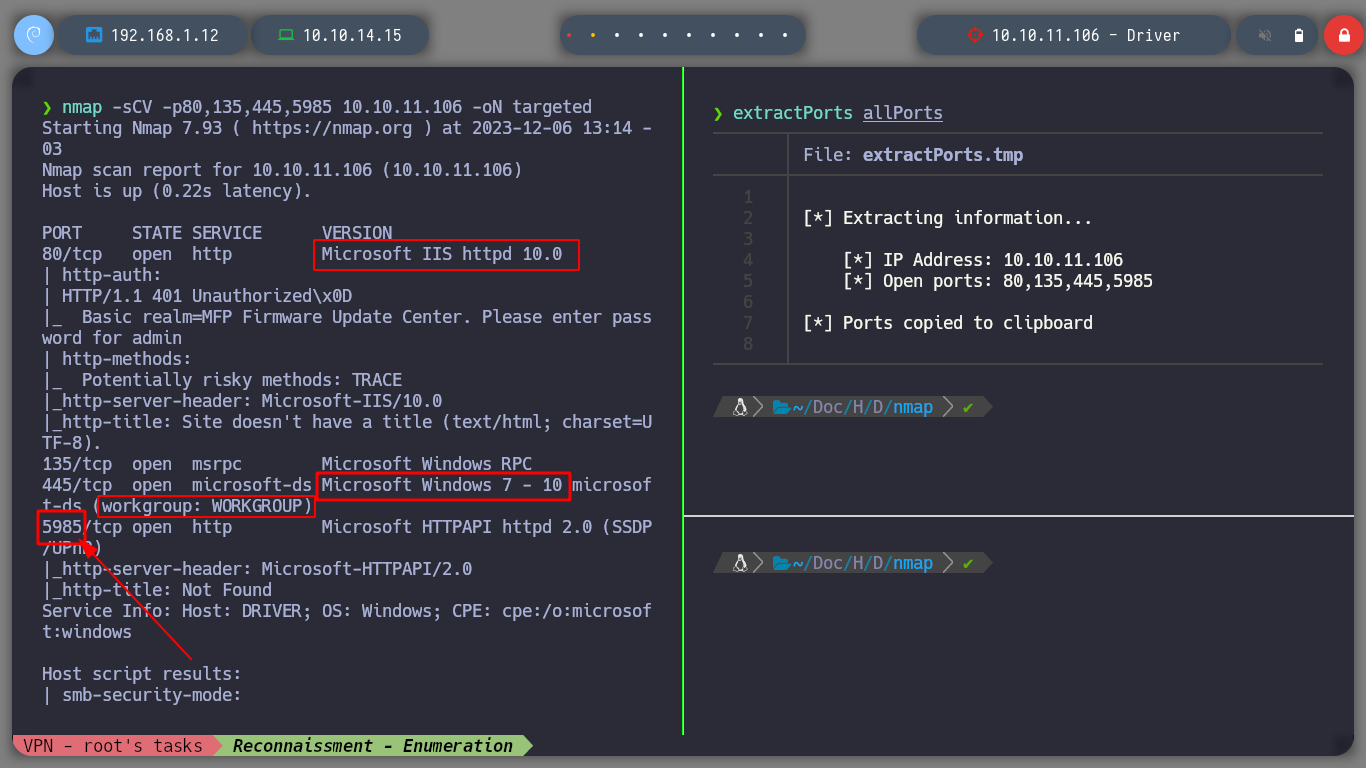The image size is (1366, 768).
Task: Open the red lock power button
Action: [1343, 35]
